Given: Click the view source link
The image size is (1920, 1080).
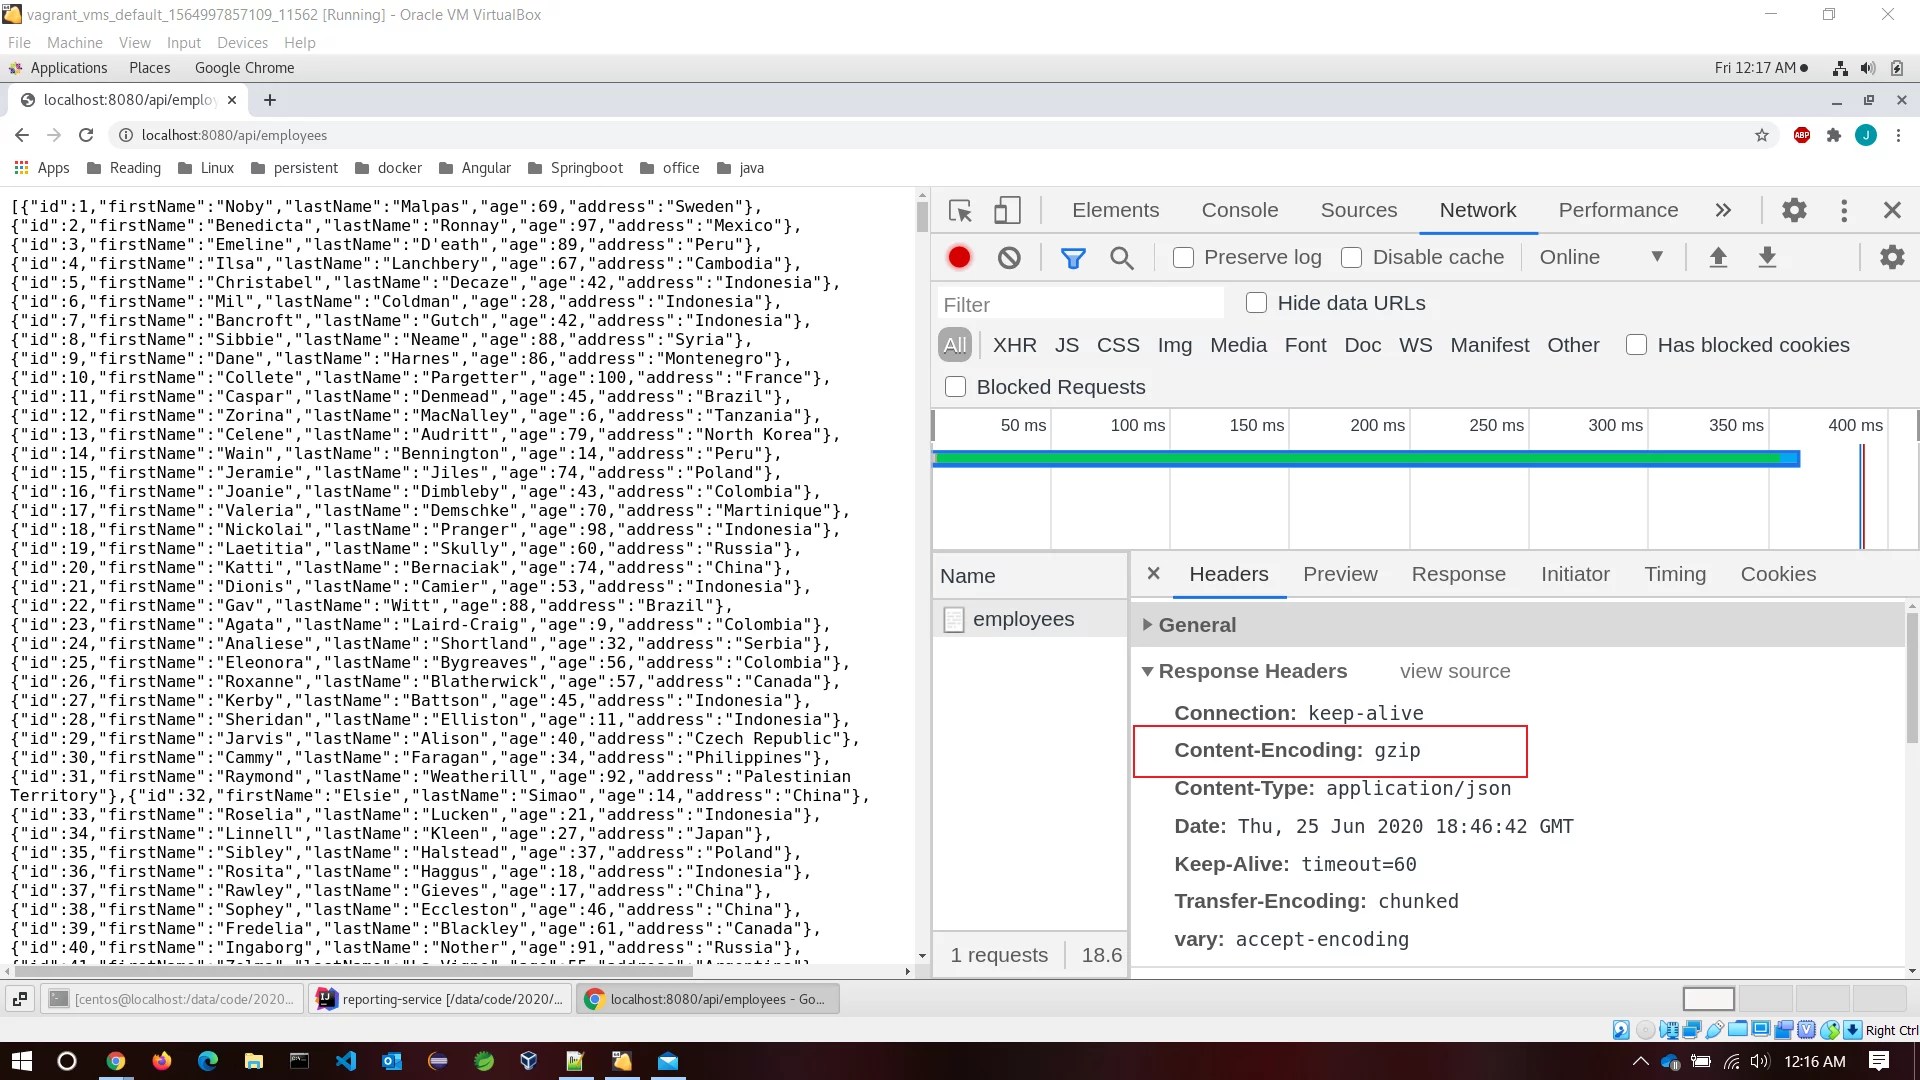Looking at the screenshot, I should point(1455,672).
